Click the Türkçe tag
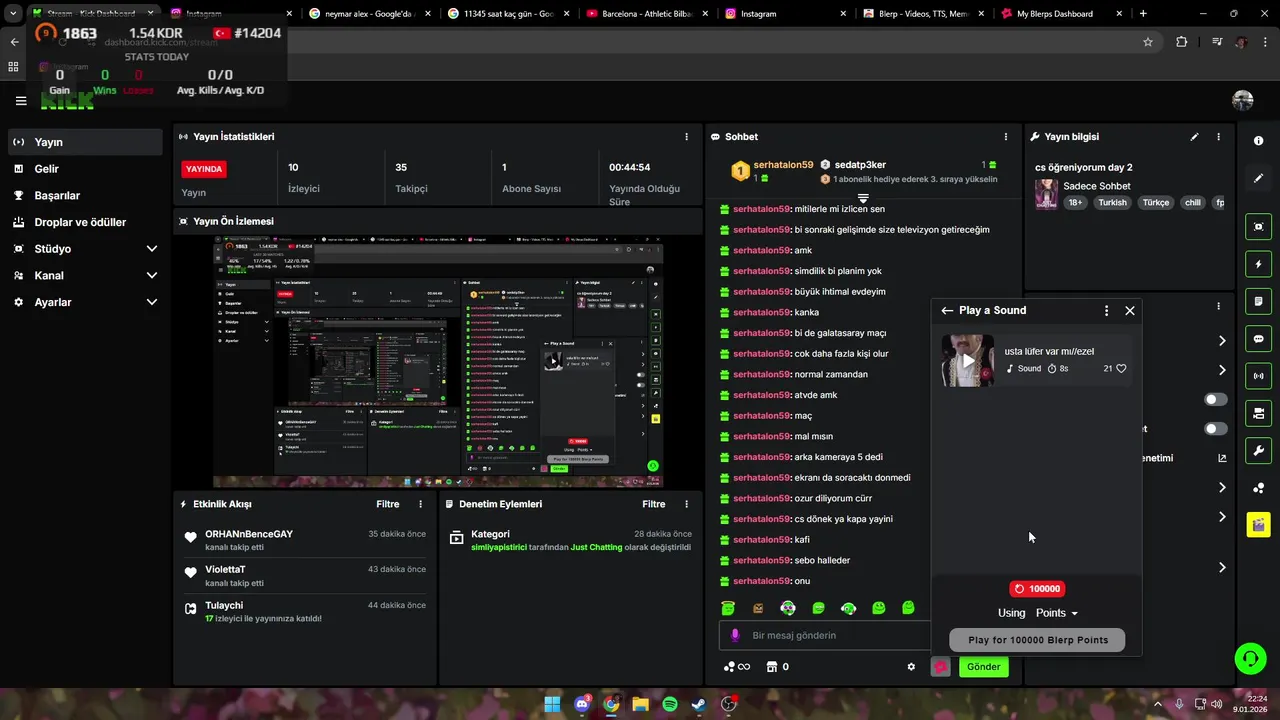 click(x=1155, y=202)
